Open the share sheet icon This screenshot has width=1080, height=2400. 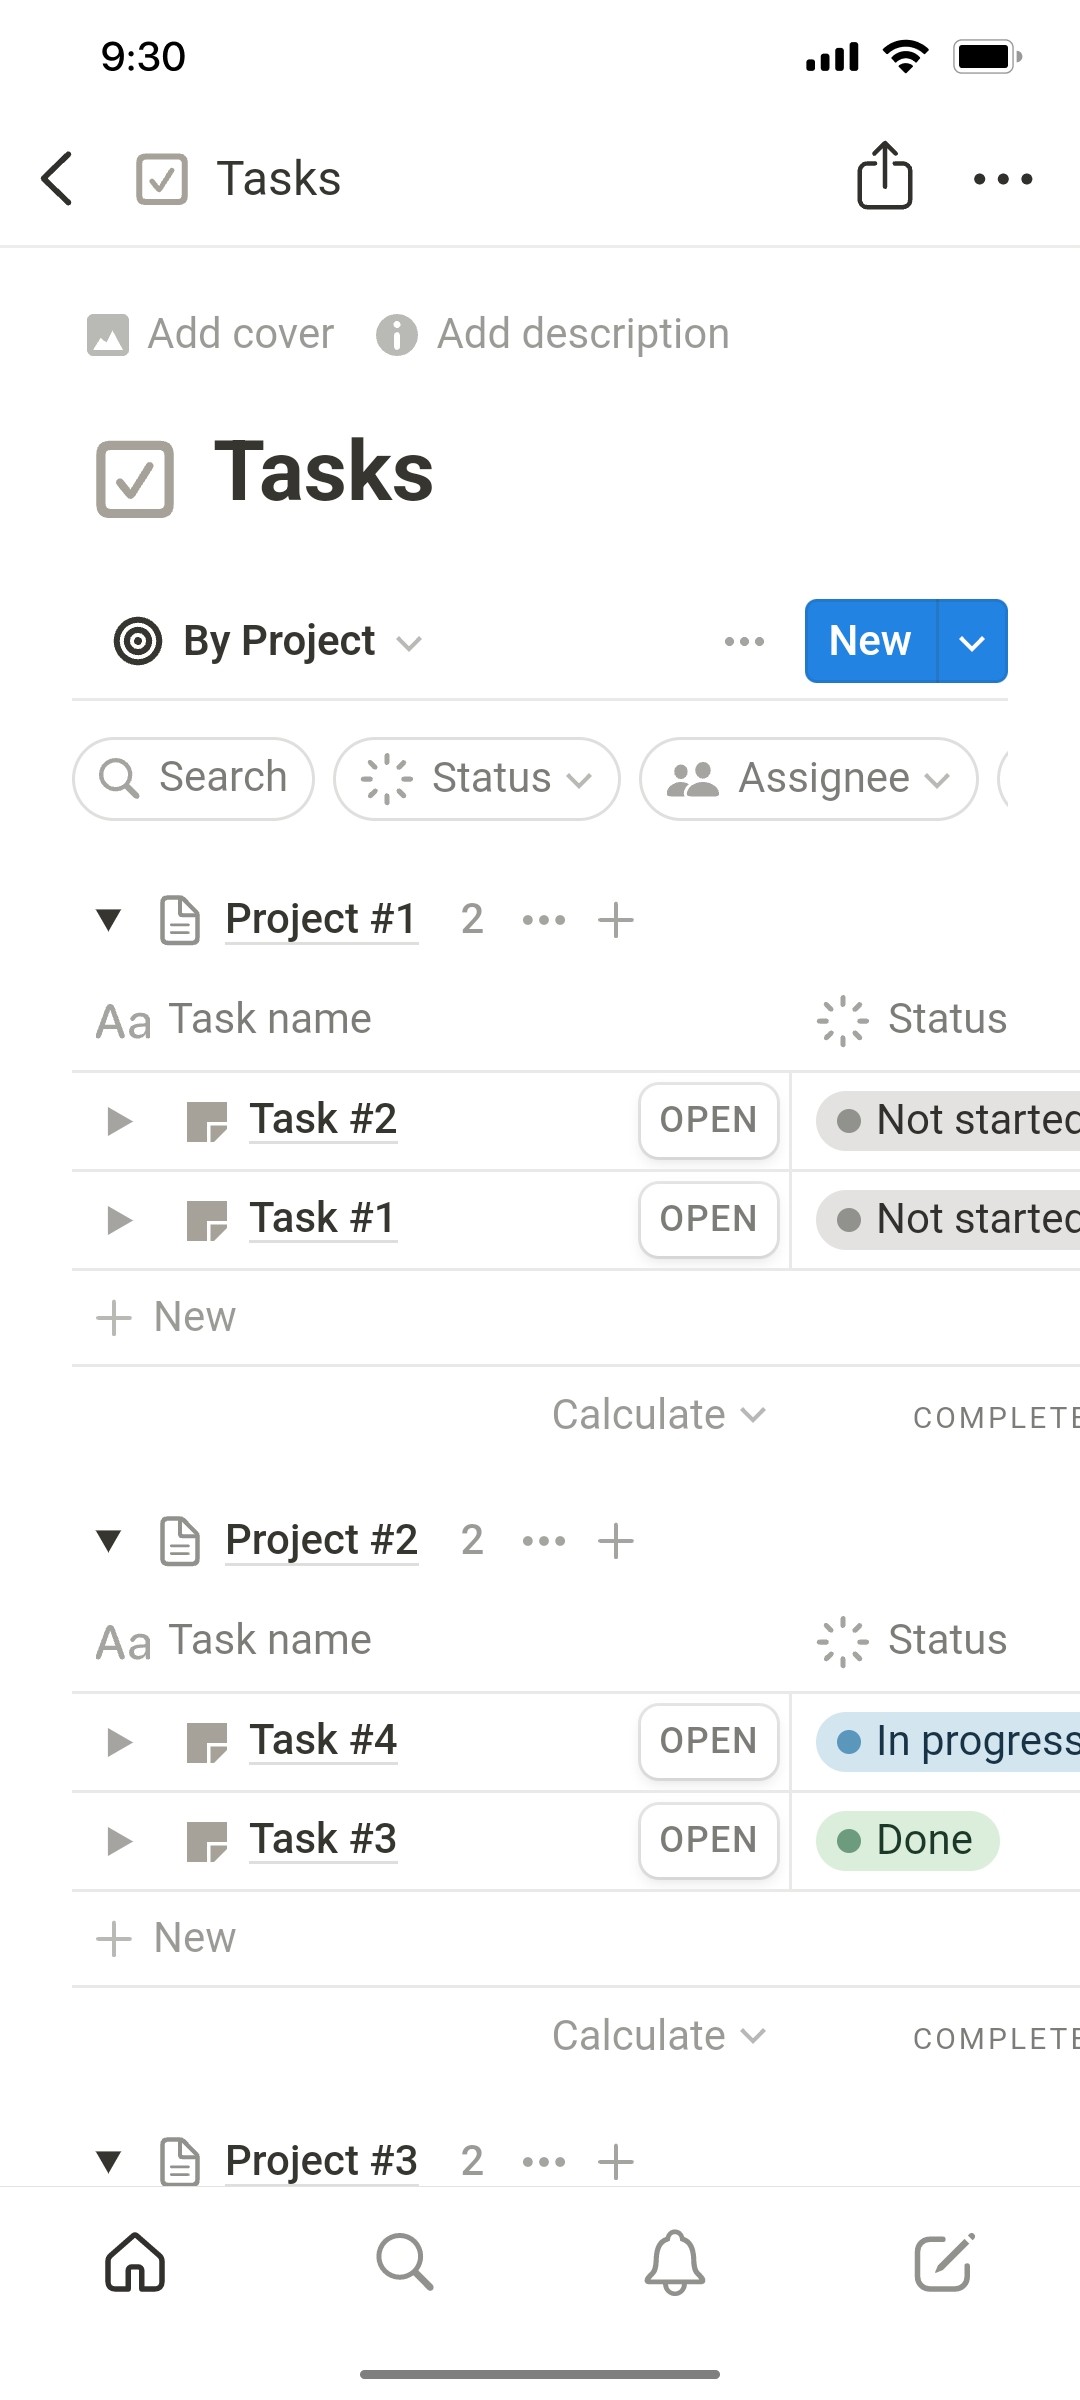884,178
